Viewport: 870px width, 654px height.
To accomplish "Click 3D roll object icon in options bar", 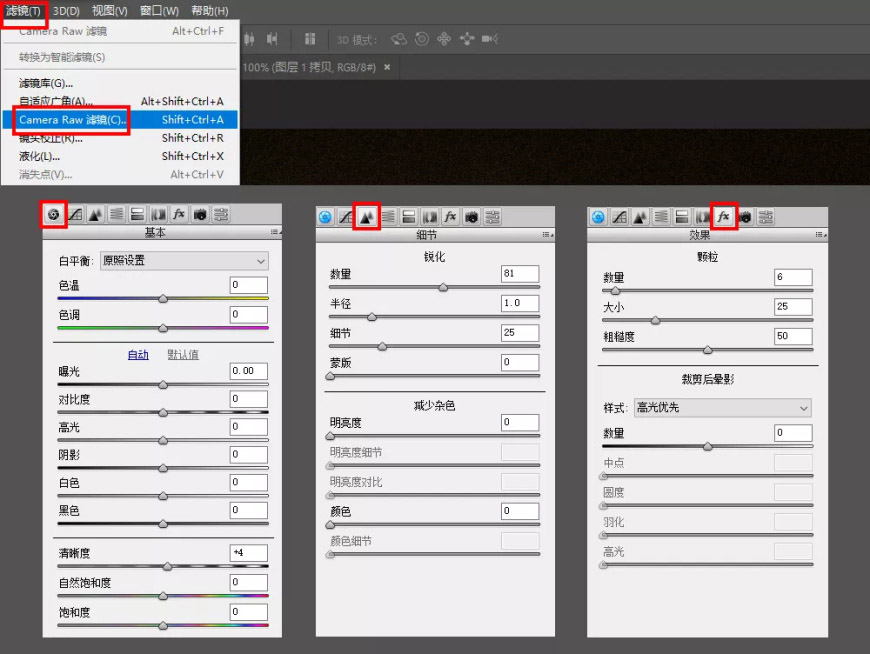I will pos(422,39).
